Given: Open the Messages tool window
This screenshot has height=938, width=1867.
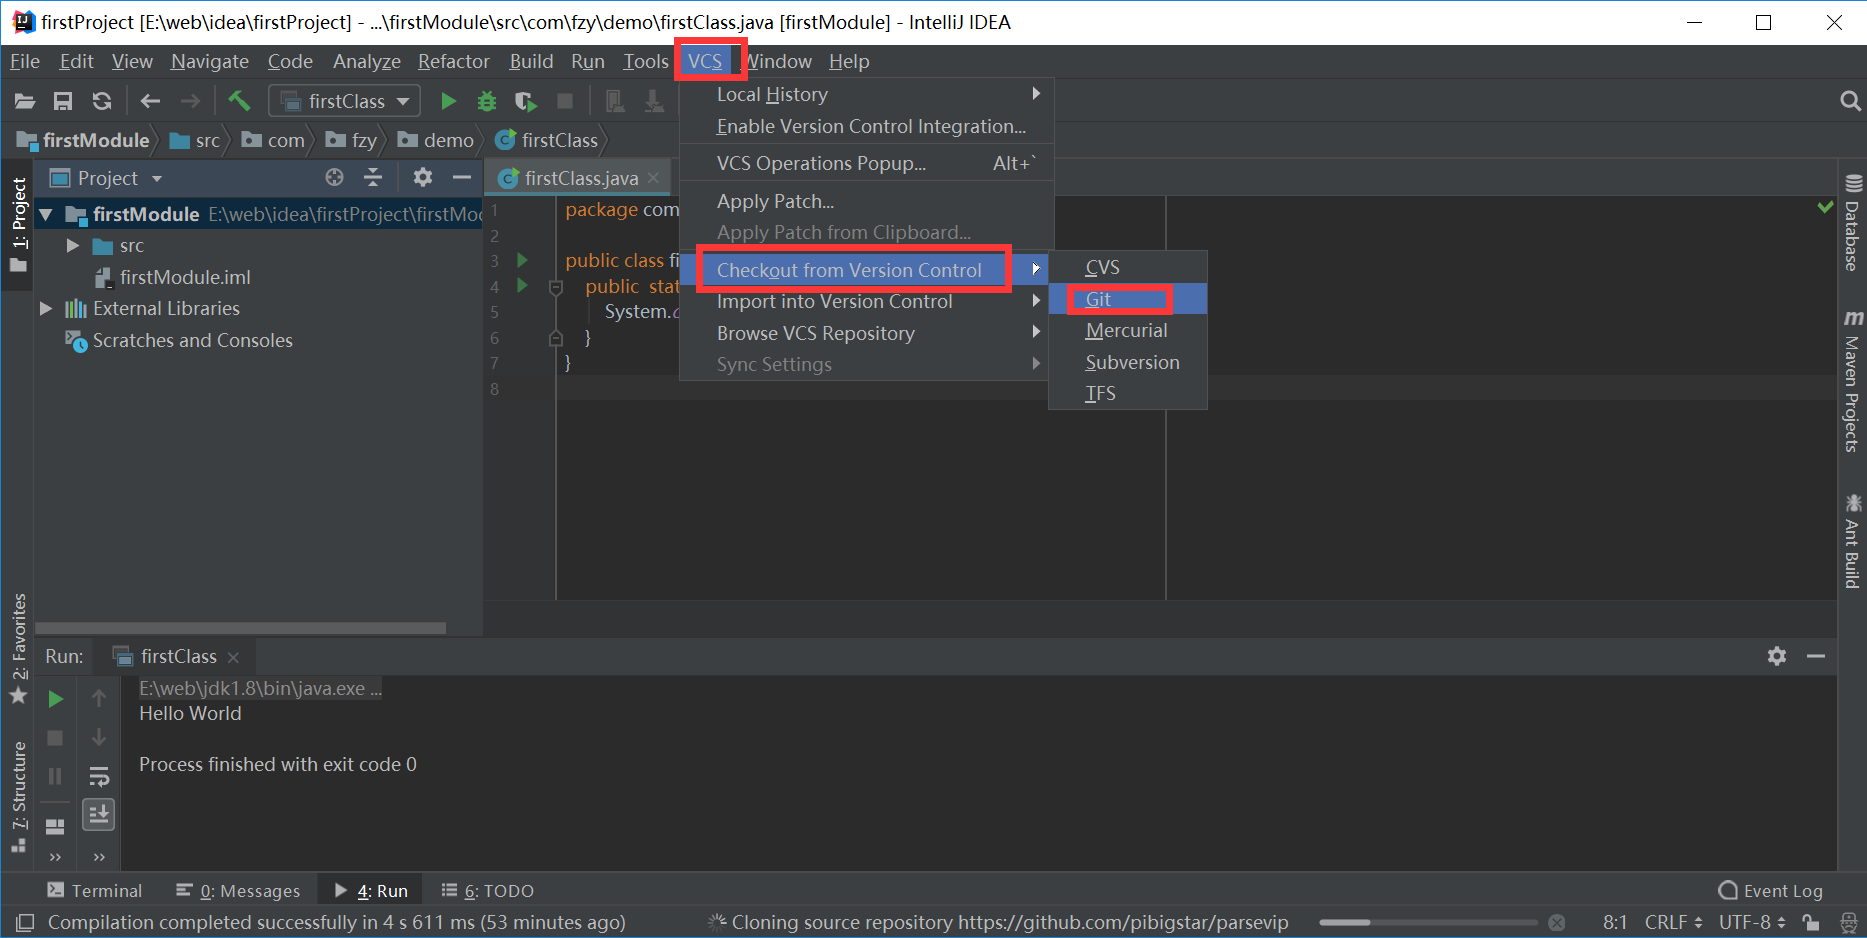Looking at the screenshot, I should click(238, 890).
